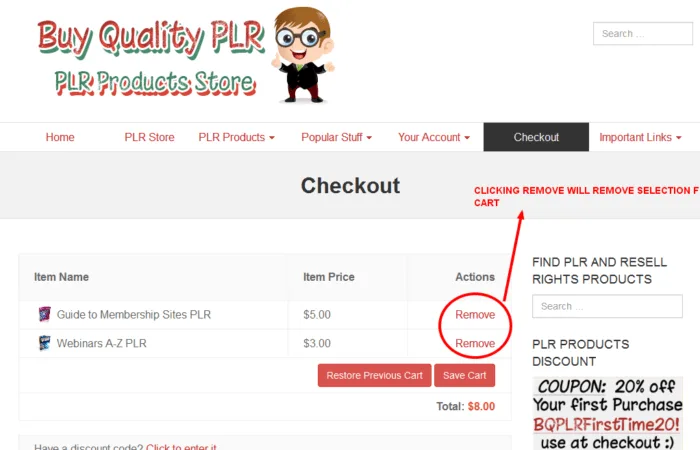Remove Webinars A-Z PLR from cart
Viewport: 700px width, 450px height.
475,343
